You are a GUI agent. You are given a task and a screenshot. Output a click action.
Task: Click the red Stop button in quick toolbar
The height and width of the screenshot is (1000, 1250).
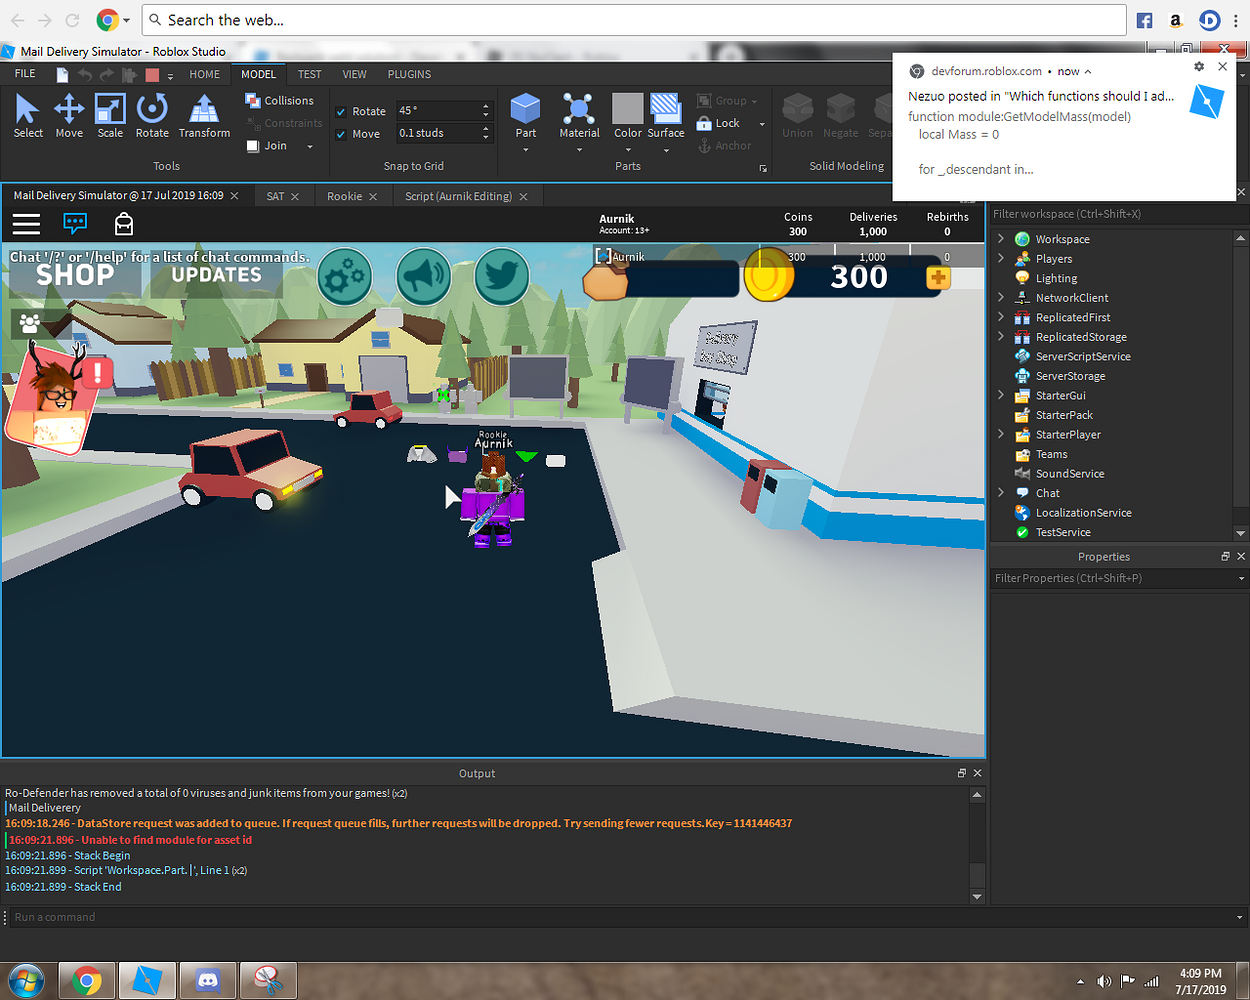tap(152, 75)
